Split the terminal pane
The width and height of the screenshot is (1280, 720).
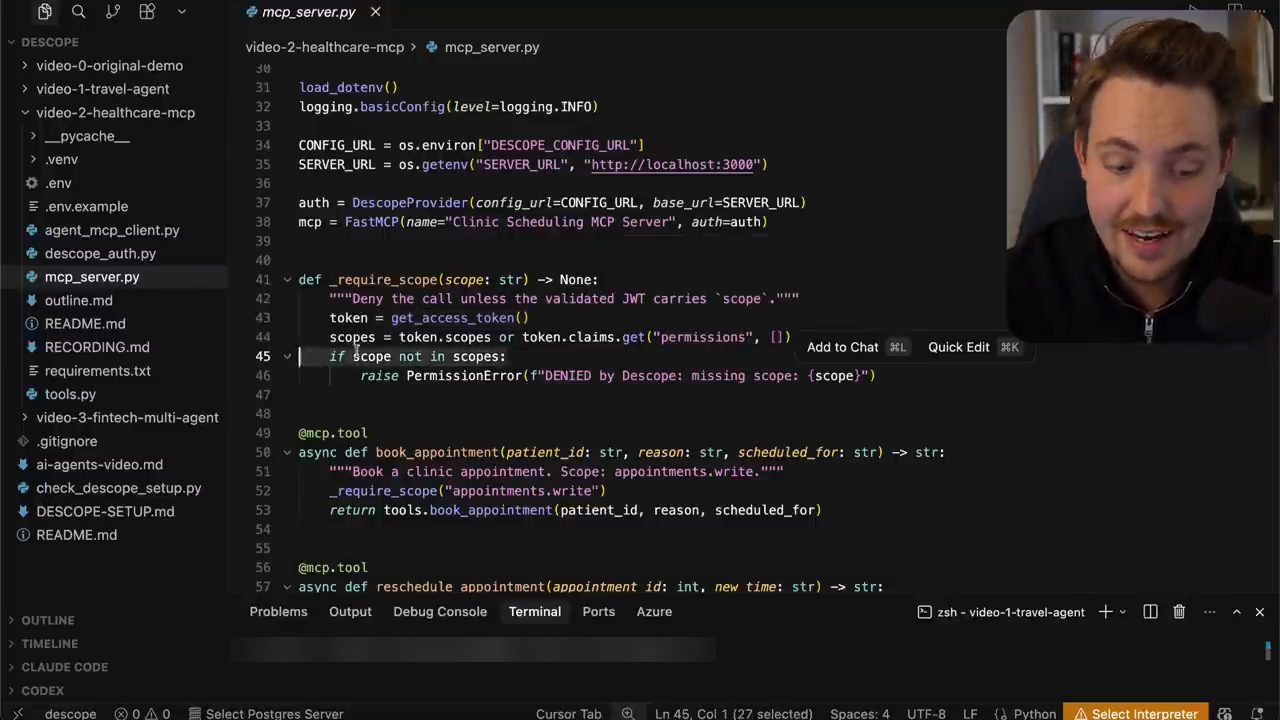[x=1150, y=612]
